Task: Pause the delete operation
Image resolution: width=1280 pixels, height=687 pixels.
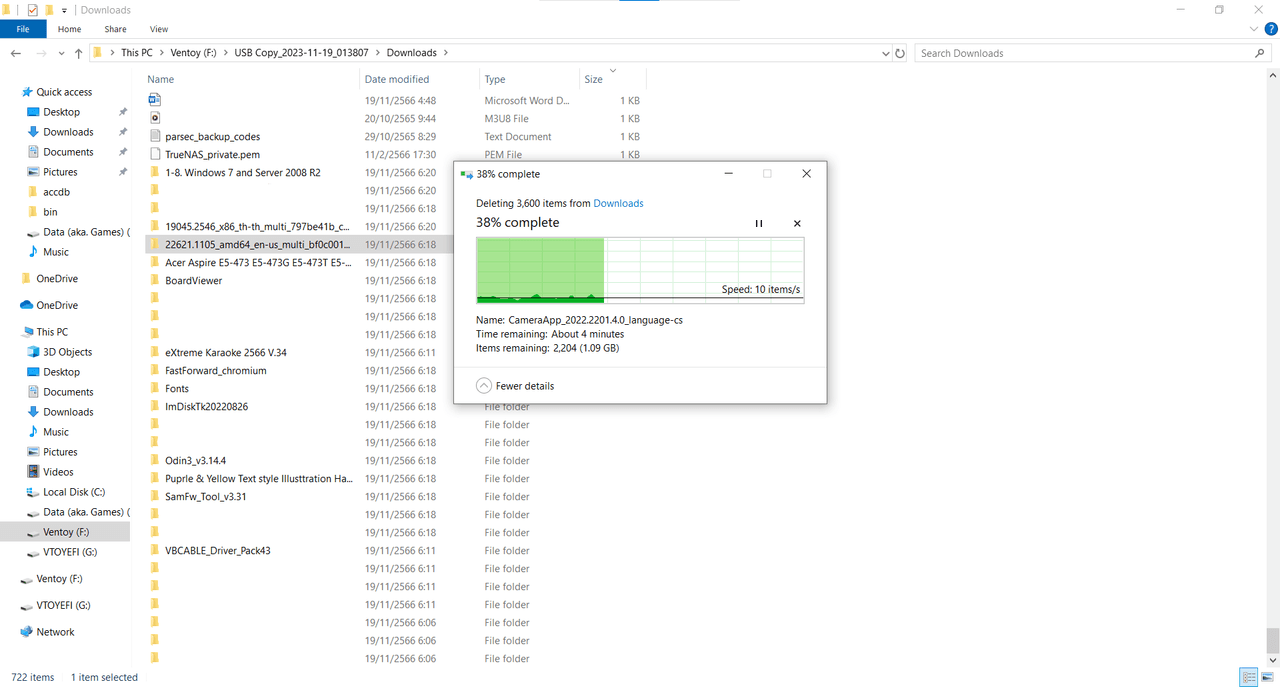Action: pyautogui.click(x=758, y=224)
